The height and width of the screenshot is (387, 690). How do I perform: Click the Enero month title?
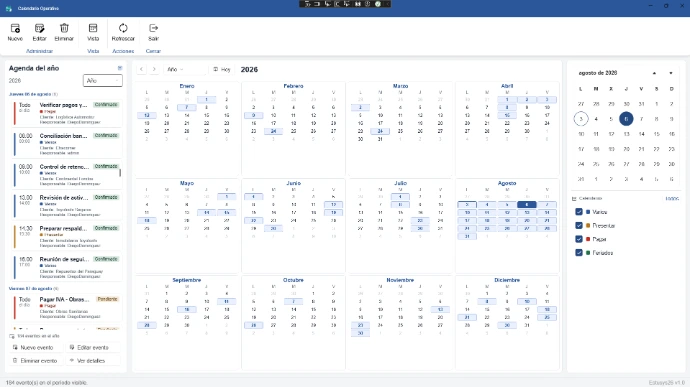(x=187, y=86)
